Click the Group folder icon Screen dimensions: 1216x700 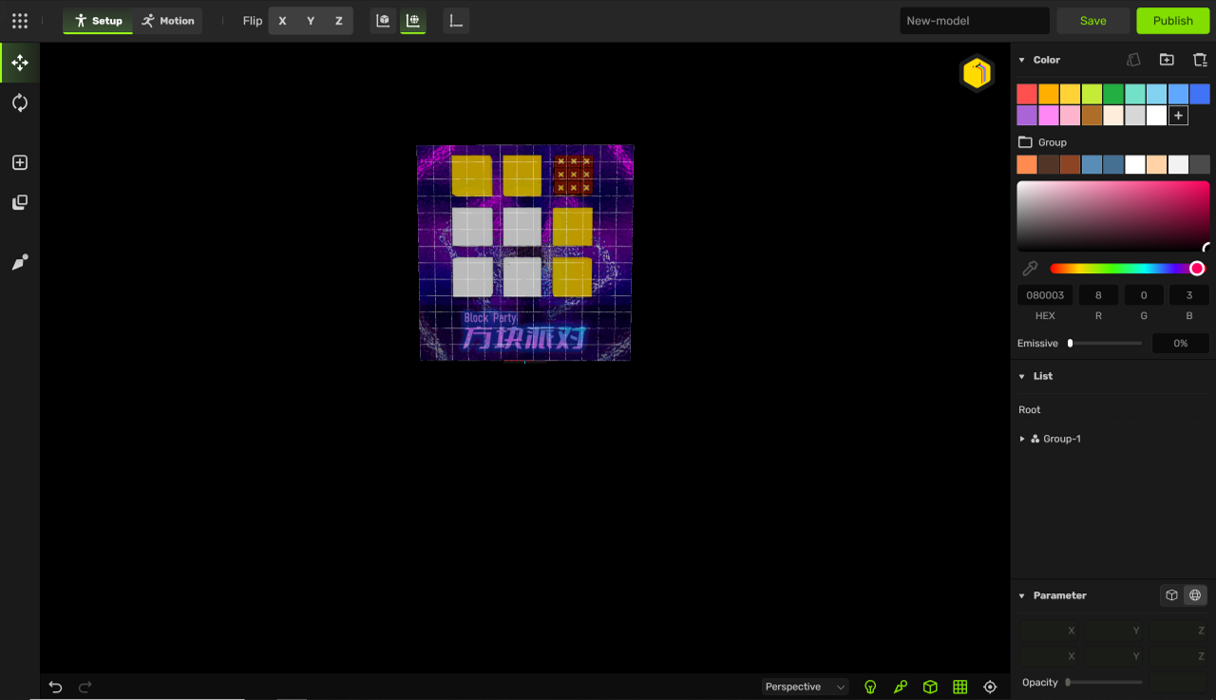tap(1025, 142)
